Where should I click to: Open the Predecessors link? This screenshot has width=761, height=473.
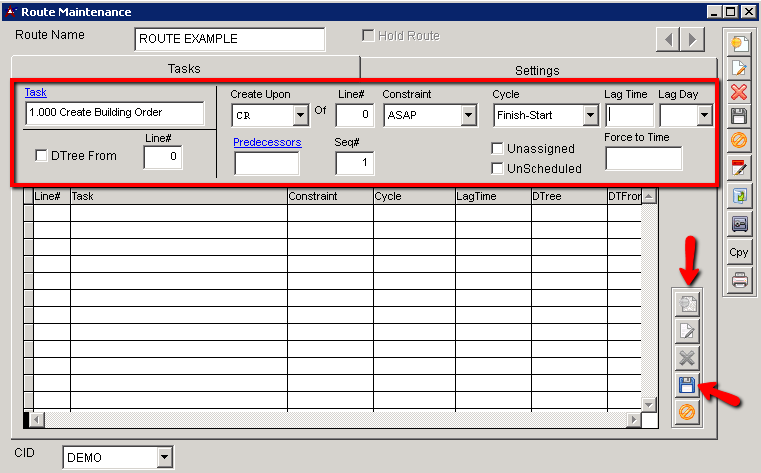click(267, 143)
